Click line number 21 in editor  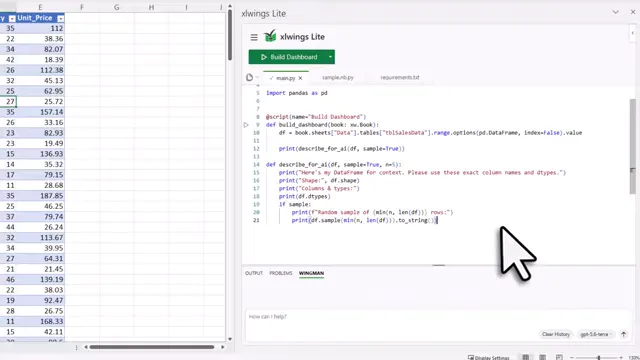256,220
